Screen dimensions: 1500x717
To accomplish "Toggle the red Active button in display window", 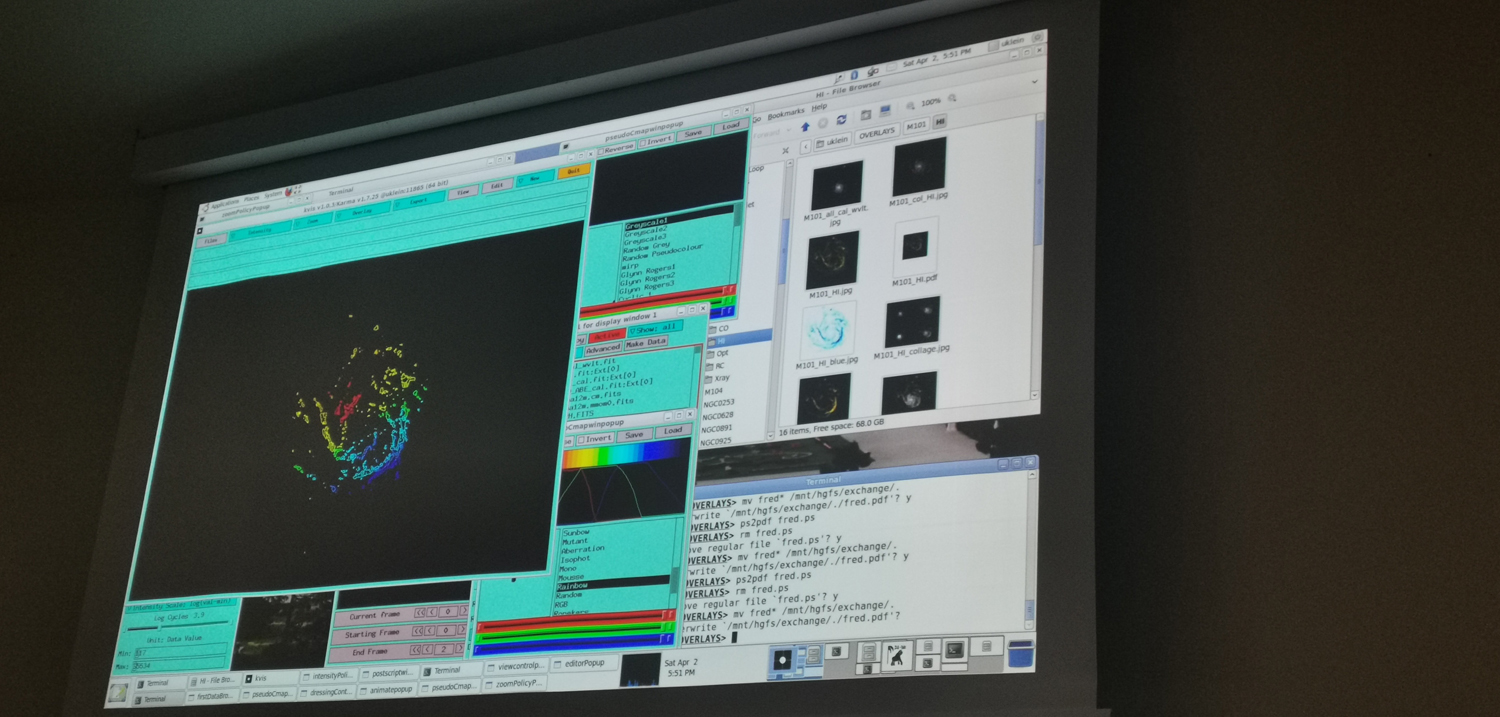I will [607, 336].
